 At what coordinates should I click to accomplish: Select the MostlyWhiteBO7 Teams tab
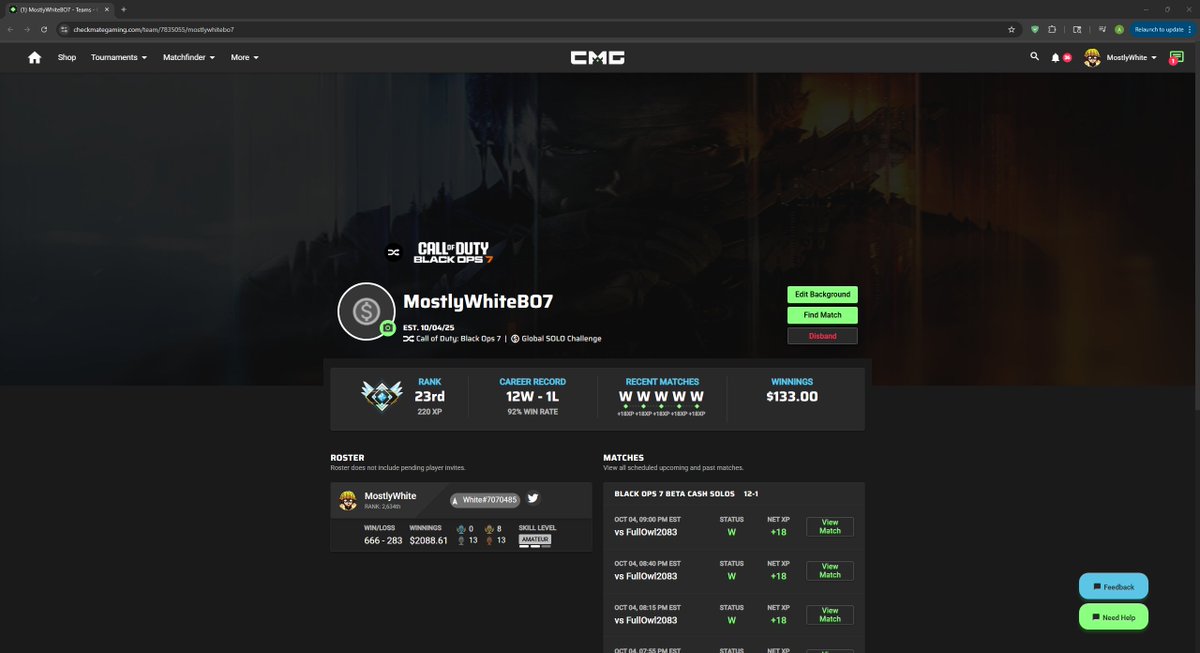(x=59, y=9)
